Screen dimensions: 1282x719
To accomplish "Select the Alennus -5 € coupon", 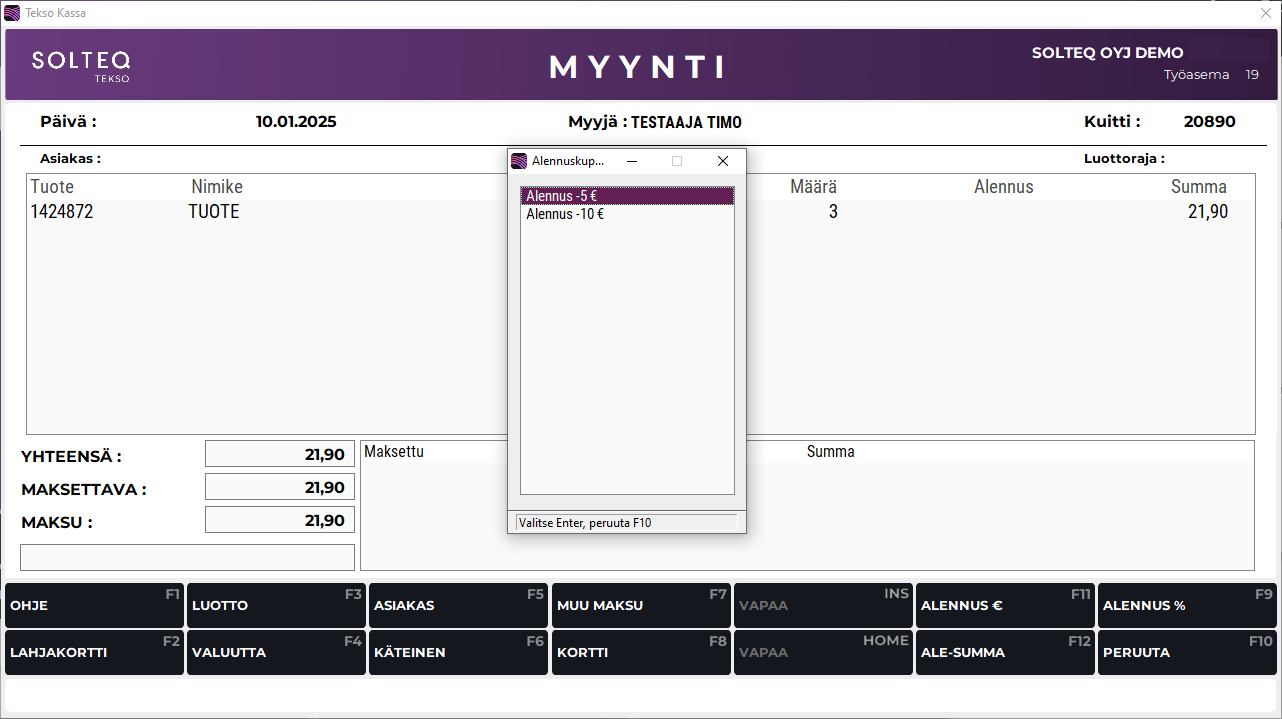I will point(627,196).
